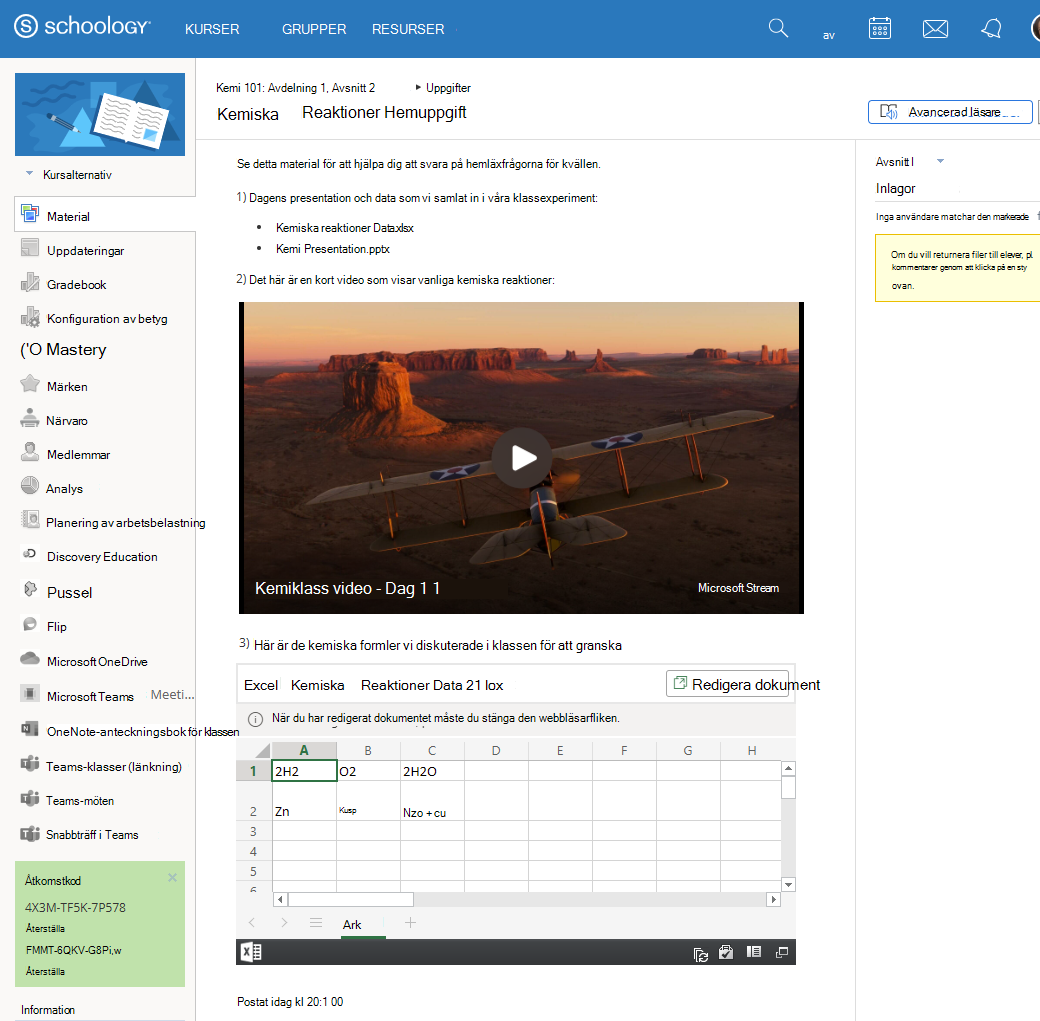The image size is (1040, 1021).
Task: Reset access code 4X3M-TF5K-7P578
Action: coord(45,928)
